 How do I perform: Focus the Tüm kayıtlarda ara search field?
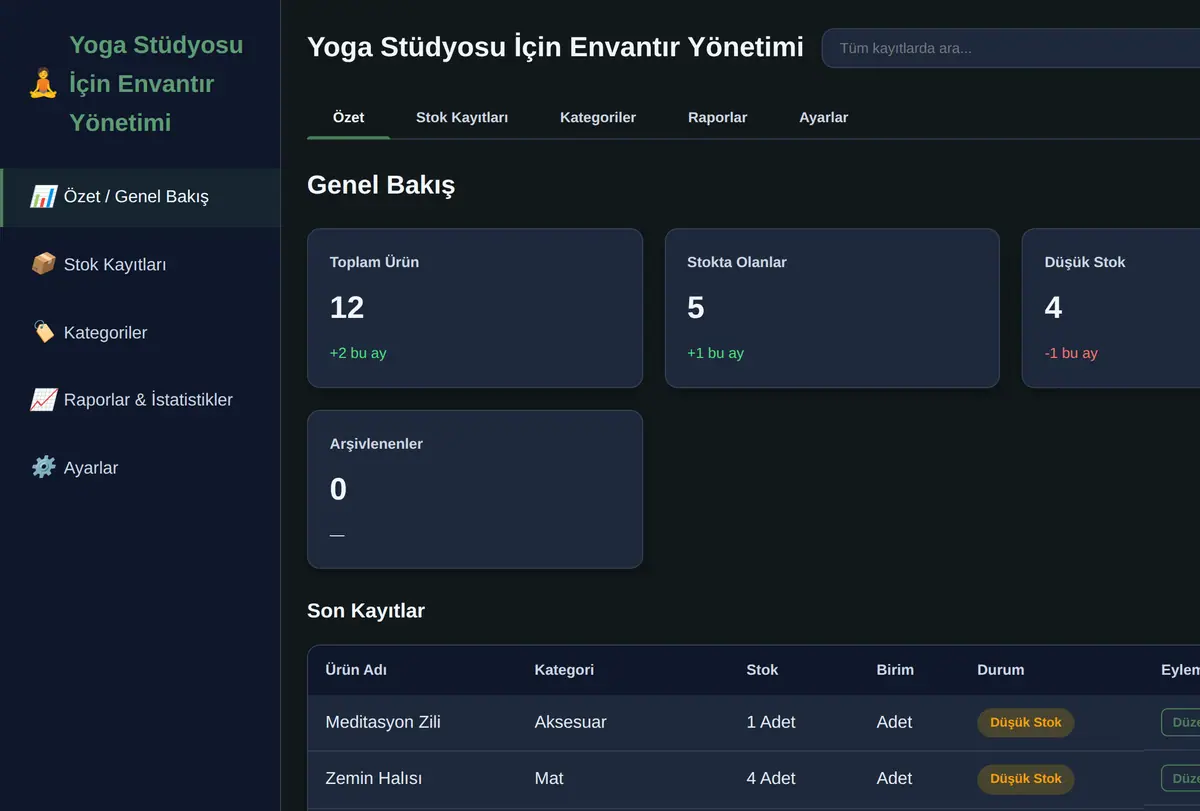coord(1011,48)
